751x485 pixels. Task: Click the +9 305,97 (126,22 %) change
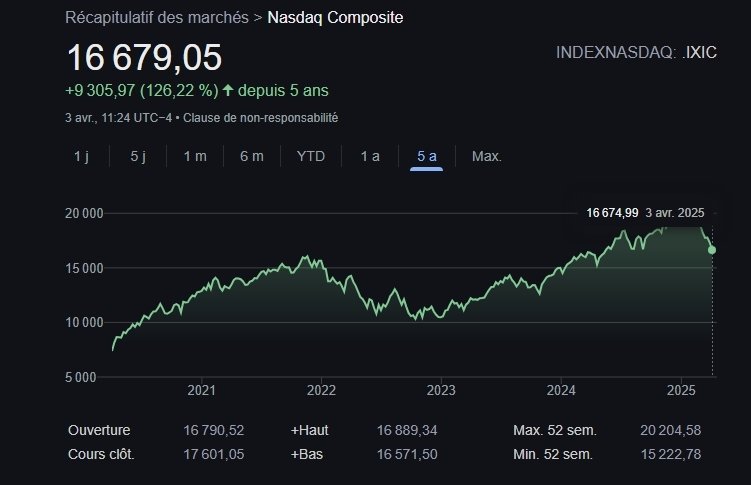point(142,90)
